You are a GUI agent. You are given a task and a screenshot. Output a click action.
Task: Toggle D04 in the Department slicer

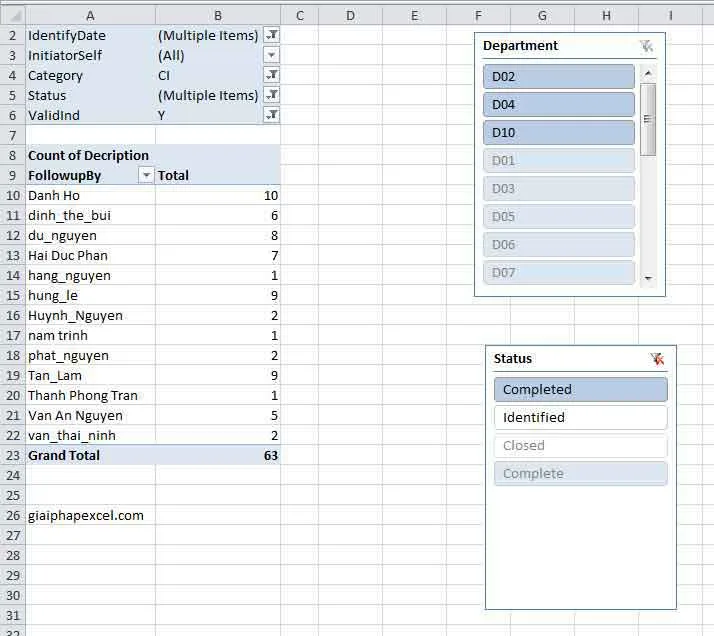coord(559,105)
